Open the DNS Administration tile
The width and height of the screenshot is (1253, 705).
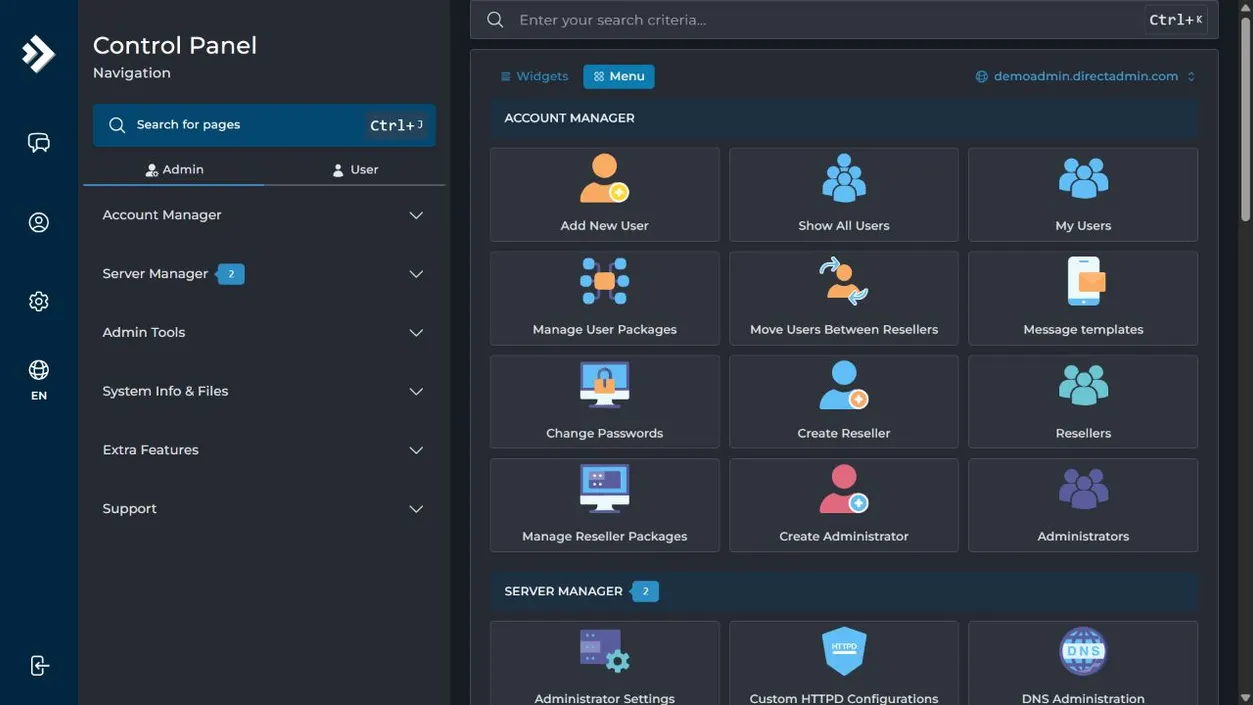pos(1083,664)
